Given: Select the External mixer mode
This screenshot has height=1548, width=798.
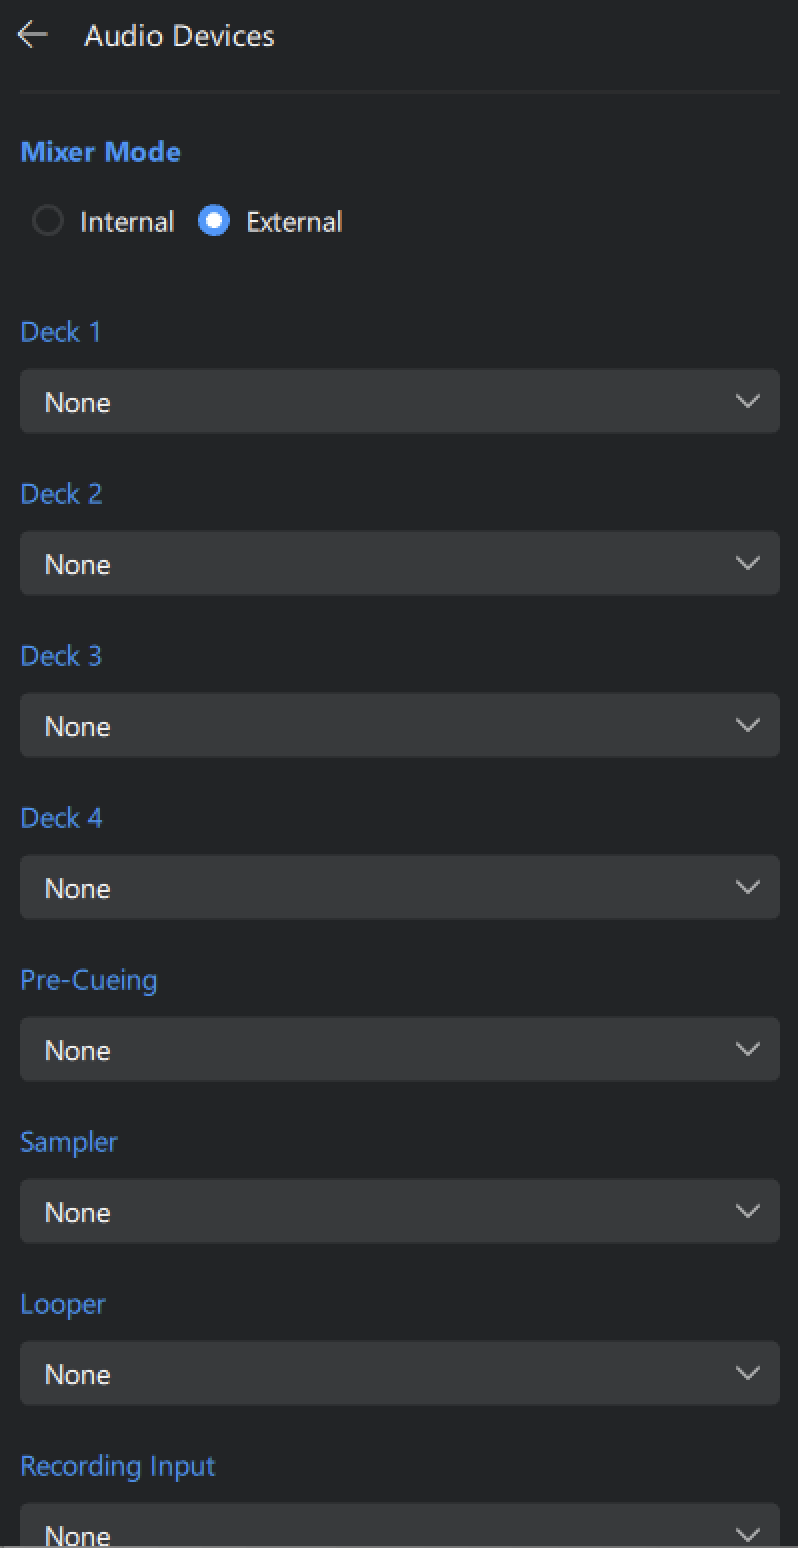Looking at the screenshot, I should point(213,221).
